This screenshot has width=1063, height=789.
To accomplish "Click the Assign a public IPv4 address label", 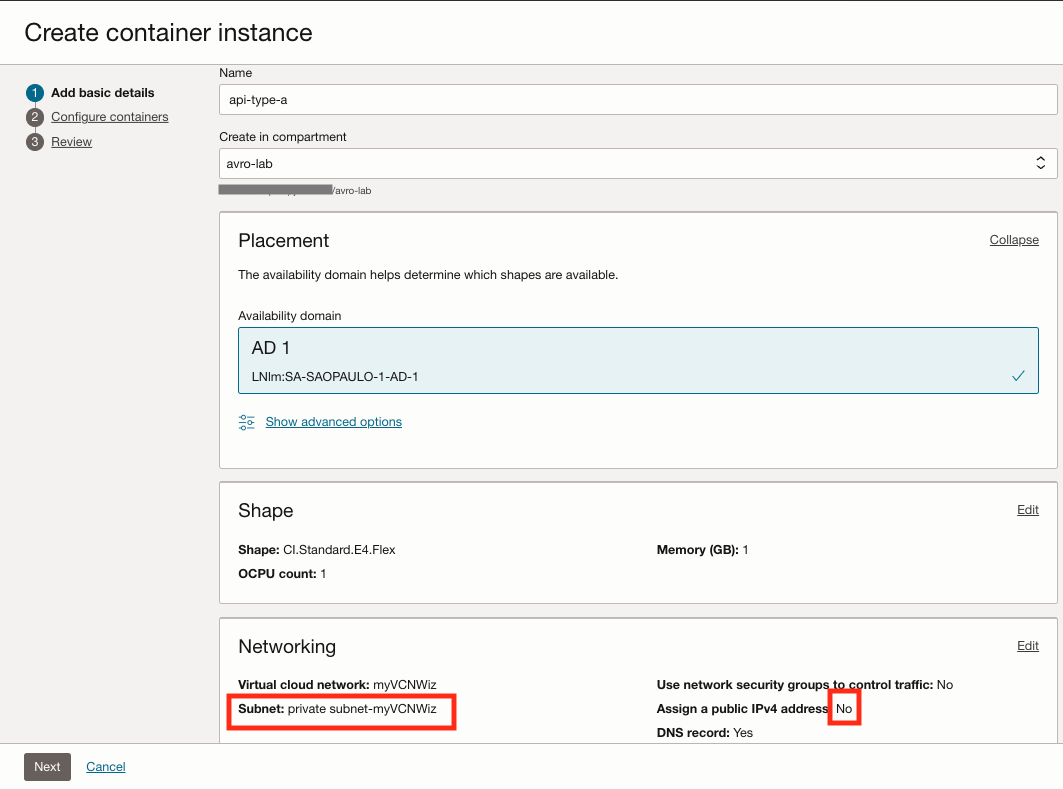I will tap(742, 708).
